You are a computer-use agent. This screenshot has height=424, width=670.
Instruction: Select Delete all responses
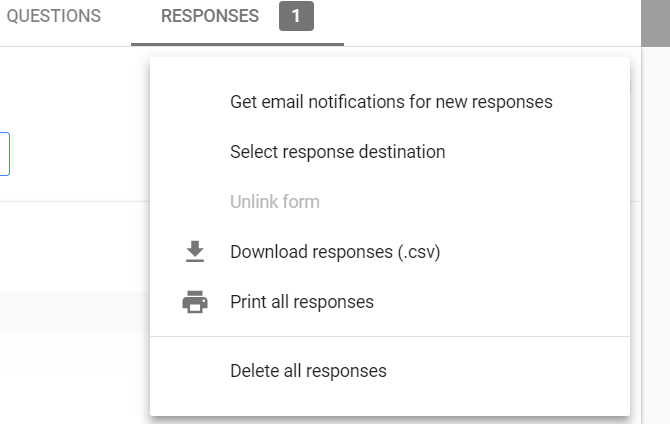click(x=308, y=371)
